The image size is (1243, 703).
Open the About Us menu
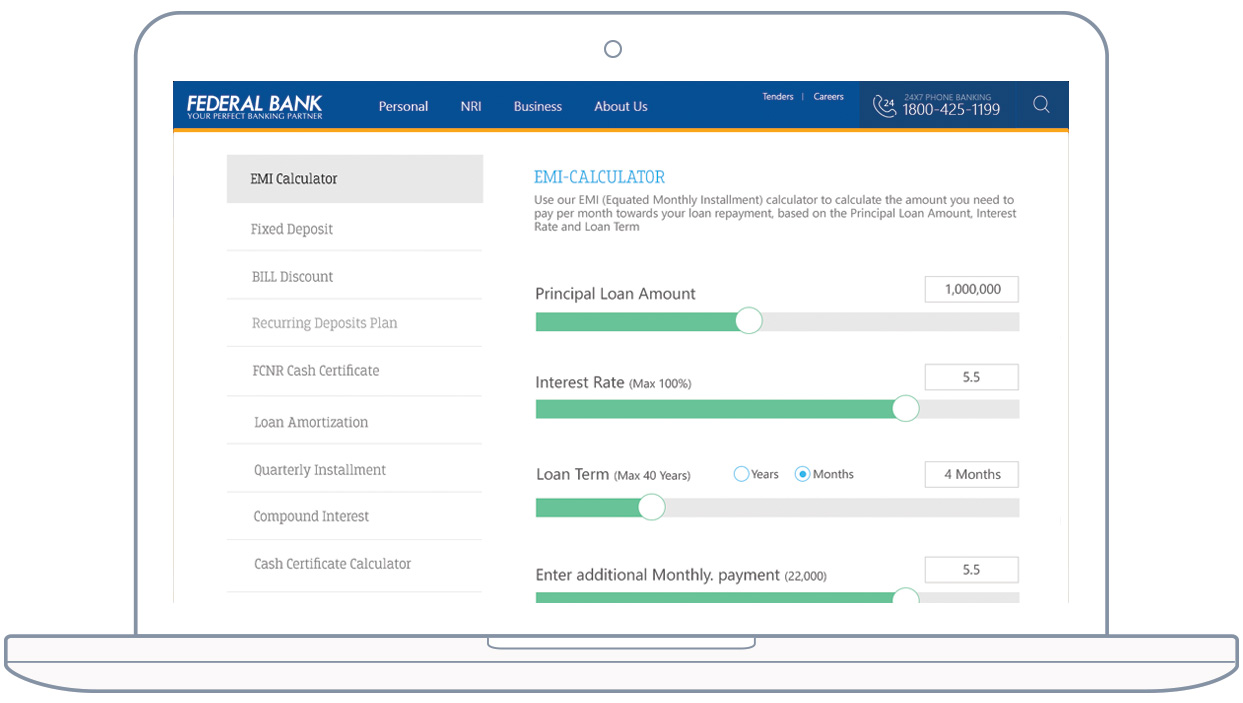point(621,107)
